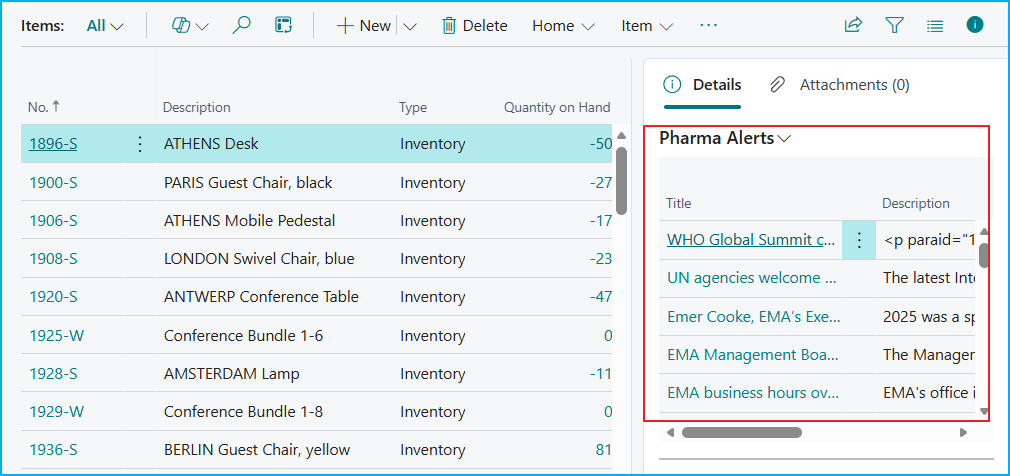Click the search magnifier icon

[241, 26]
